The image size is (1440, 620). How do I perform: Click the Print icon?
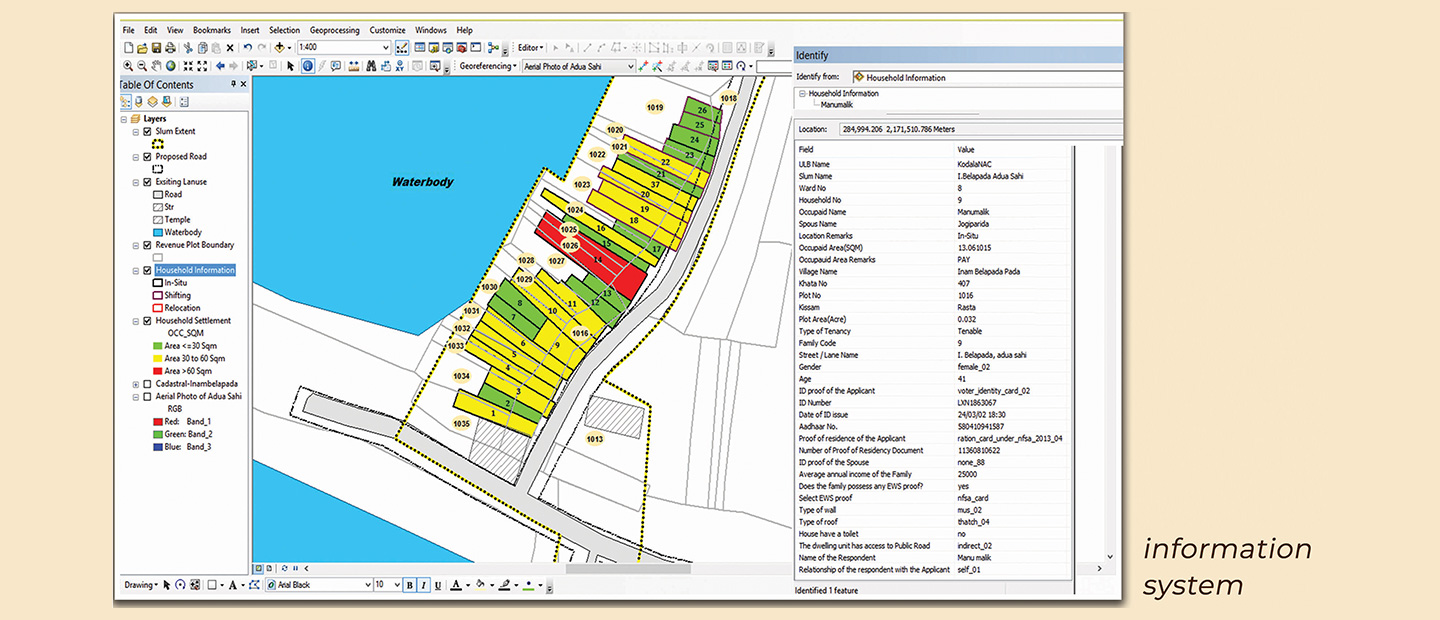point(170,48)
